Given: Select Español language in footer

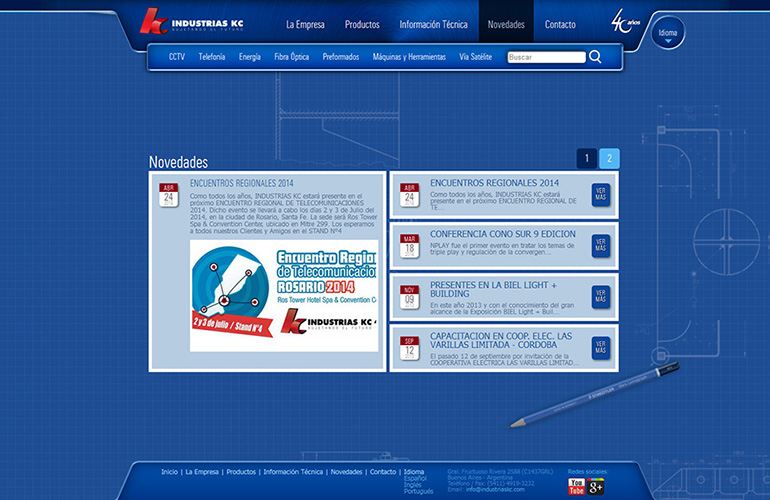Looking at the screenshot, I should click(415, 478).
